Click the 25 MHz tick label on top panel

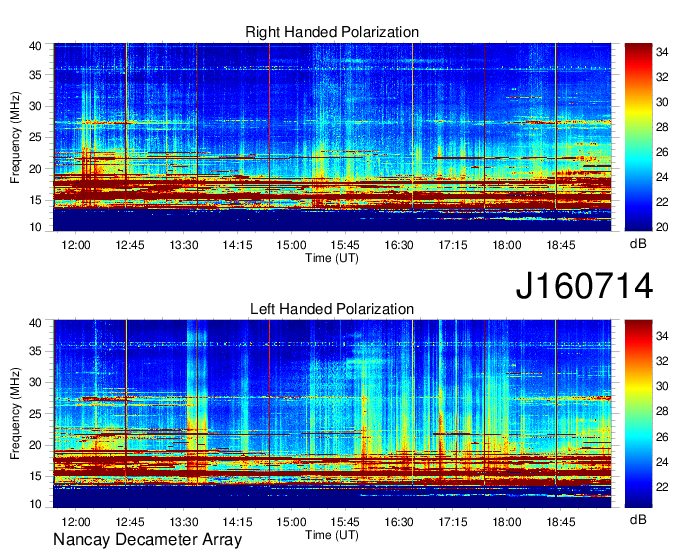pos(35,137)
